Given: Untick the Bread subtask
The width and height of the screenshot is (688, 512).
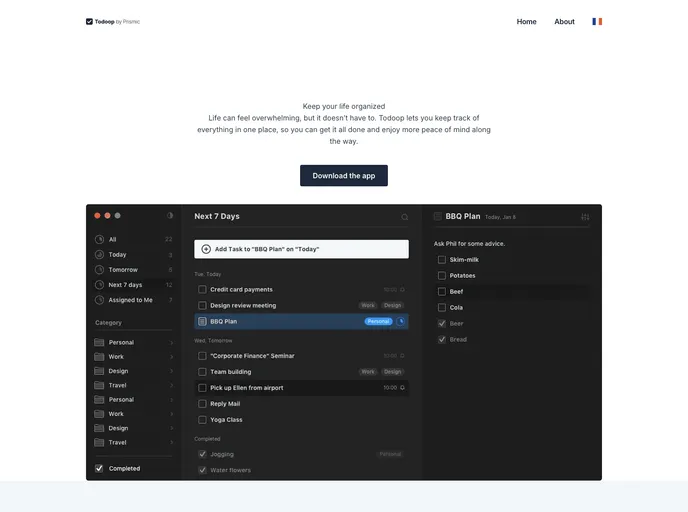Looking at the screenshot, I should [x=442, y=340].
